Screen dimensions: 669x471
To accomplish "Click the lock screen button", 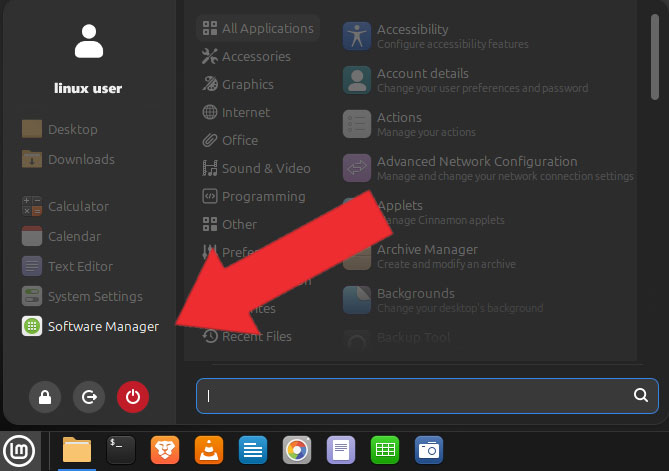I will point(45,397).
